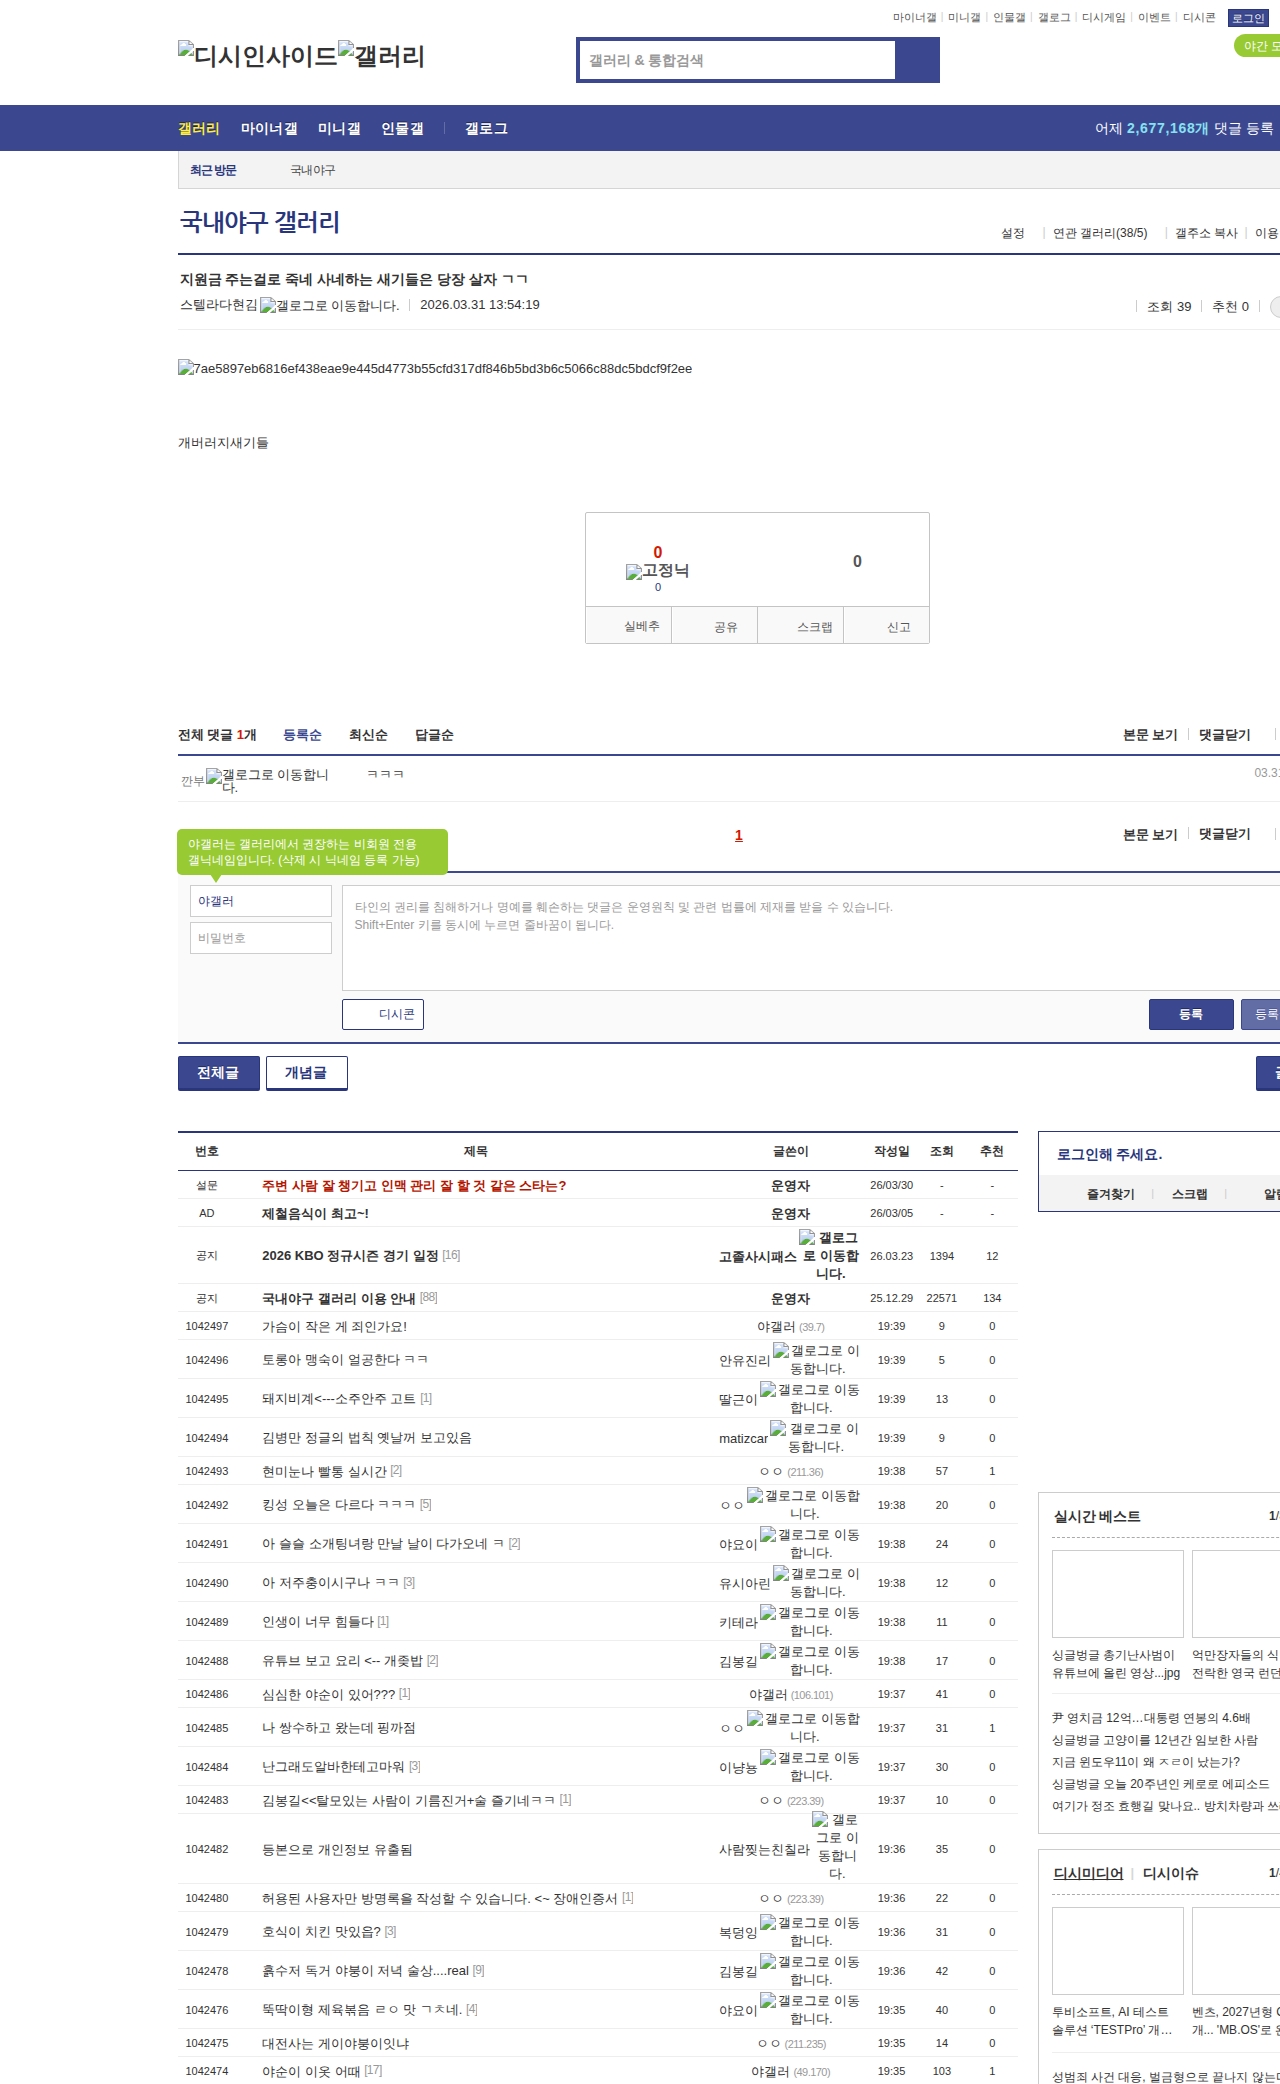Screen dimensions: 1280x2084
Task: Open the 디시콘 emoticon picker
Action: (x=383, y=1014)
